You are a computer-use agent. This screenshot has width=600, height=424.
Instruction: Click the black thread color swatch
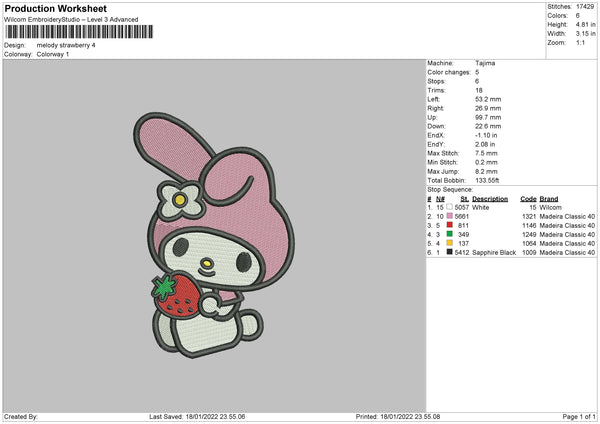tap(449, 252)
